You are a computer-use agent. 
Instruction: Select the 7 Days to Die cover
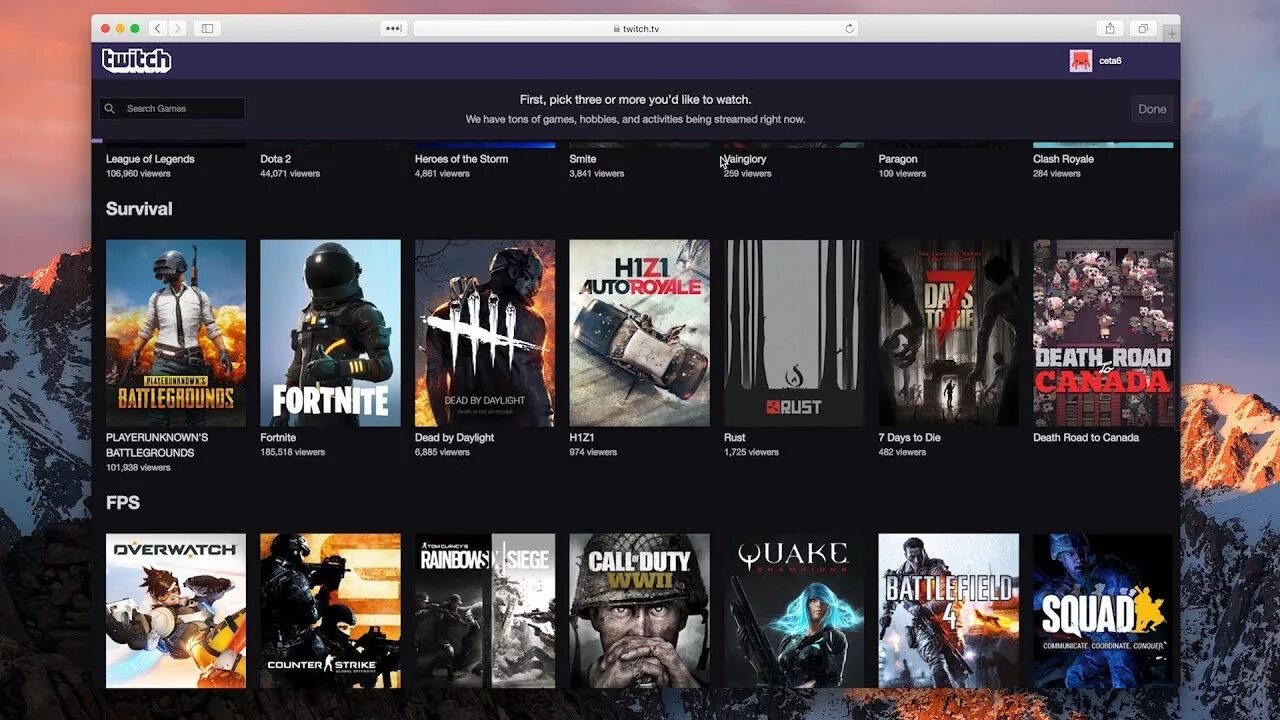click(948, 333)
